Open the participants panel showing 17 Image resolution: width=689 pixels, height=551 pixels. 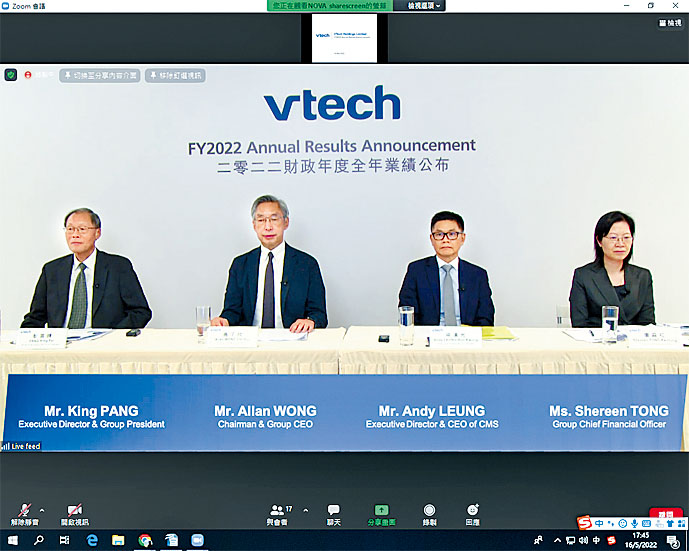pyautogui.click(x=279, y=514)
